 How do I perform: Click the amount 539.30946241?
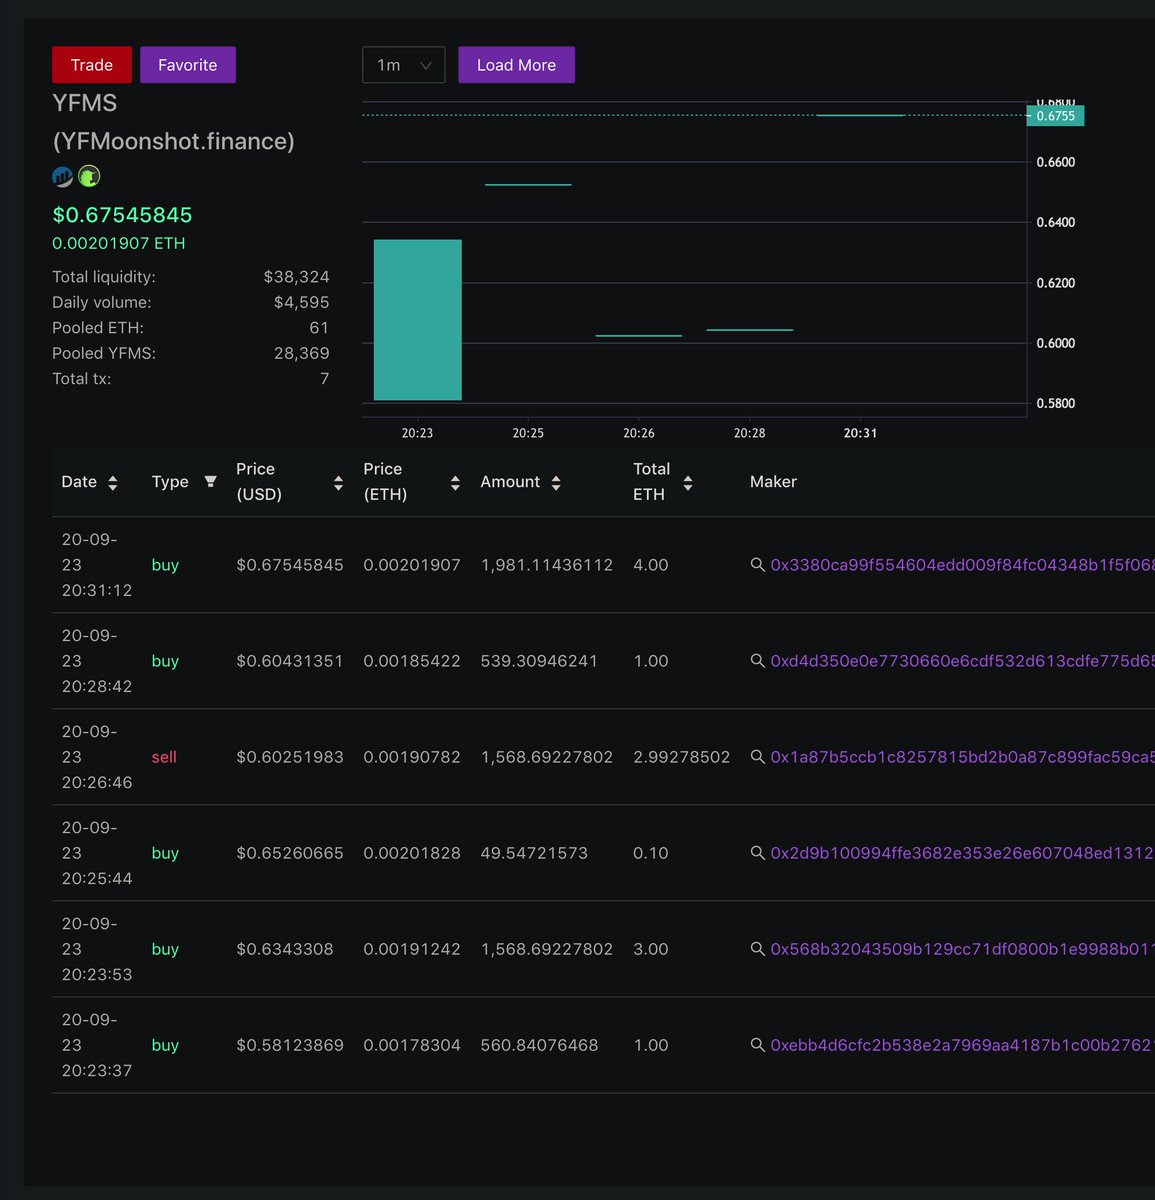(539, 661)
